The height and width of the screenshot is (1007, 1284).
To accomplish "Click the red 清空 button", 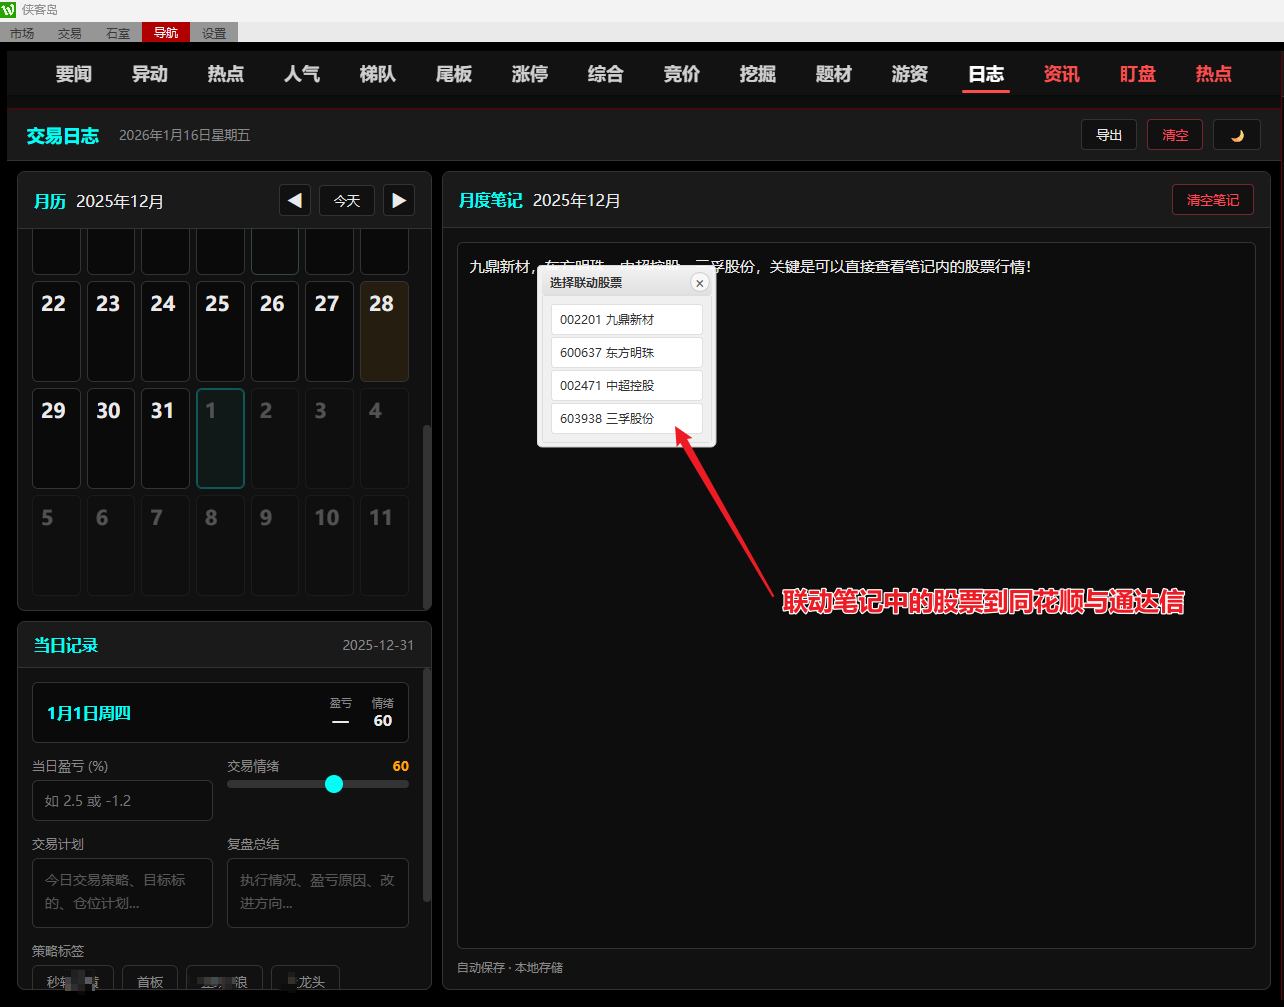I will (x=1175, y=135).
